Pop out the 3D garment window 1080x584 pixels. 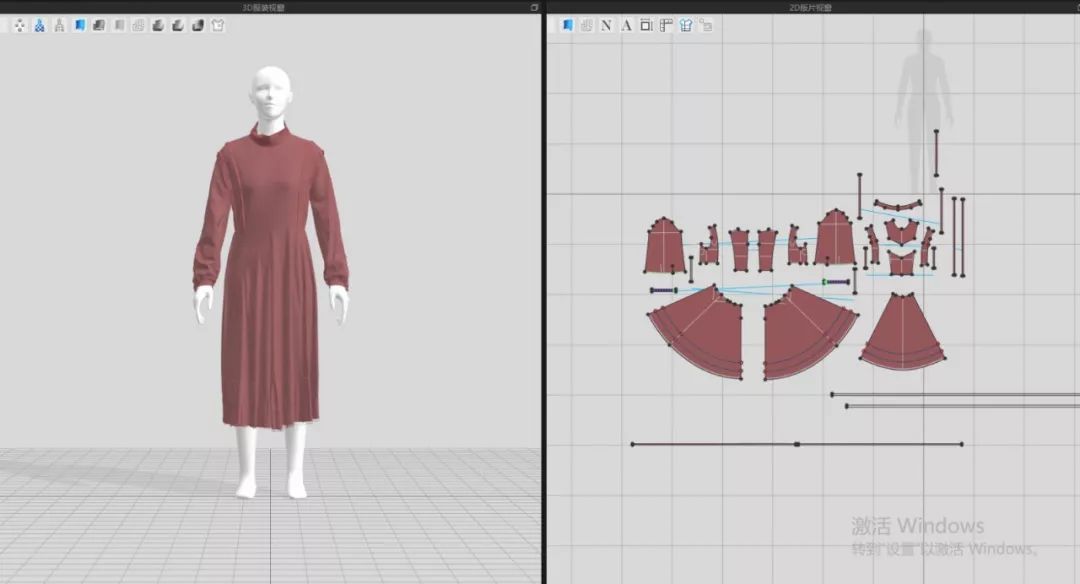(x=534, y=7)
